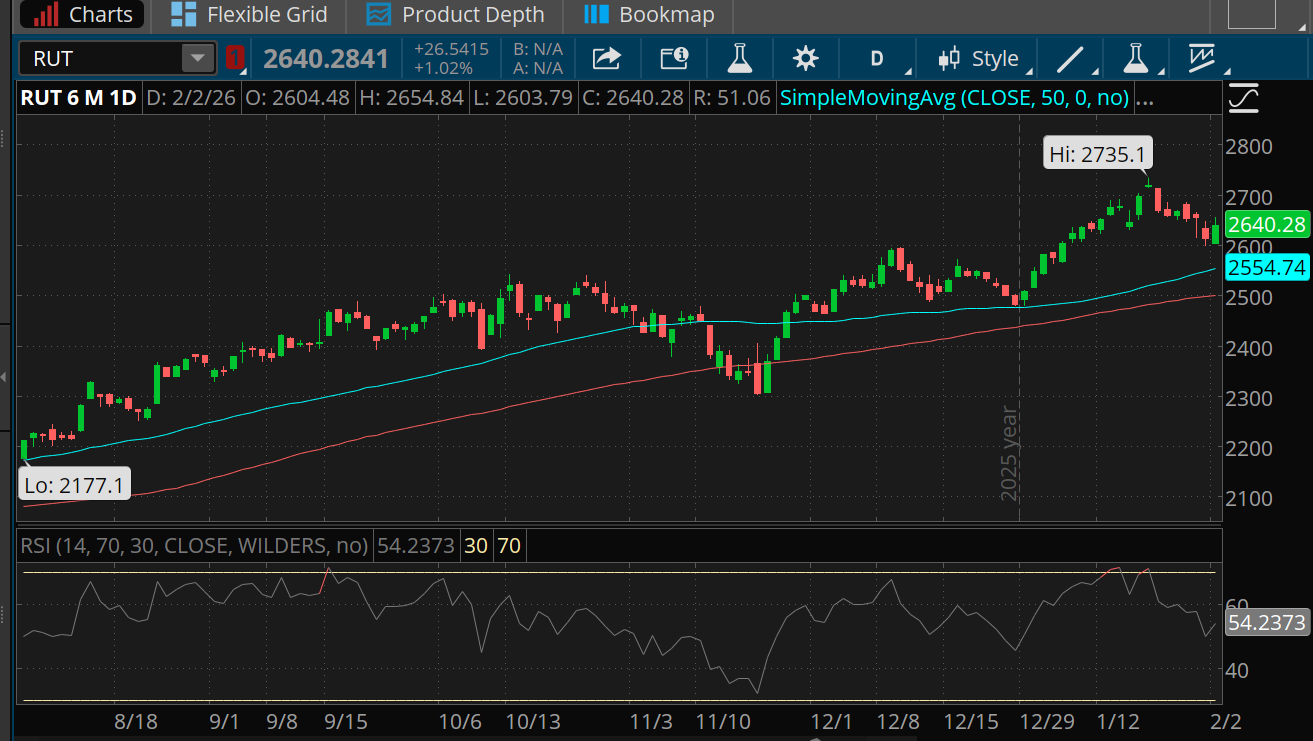The image size is (1313, 741).
Task: Open the D timeframe dropdown
Action: coord(877,58)
